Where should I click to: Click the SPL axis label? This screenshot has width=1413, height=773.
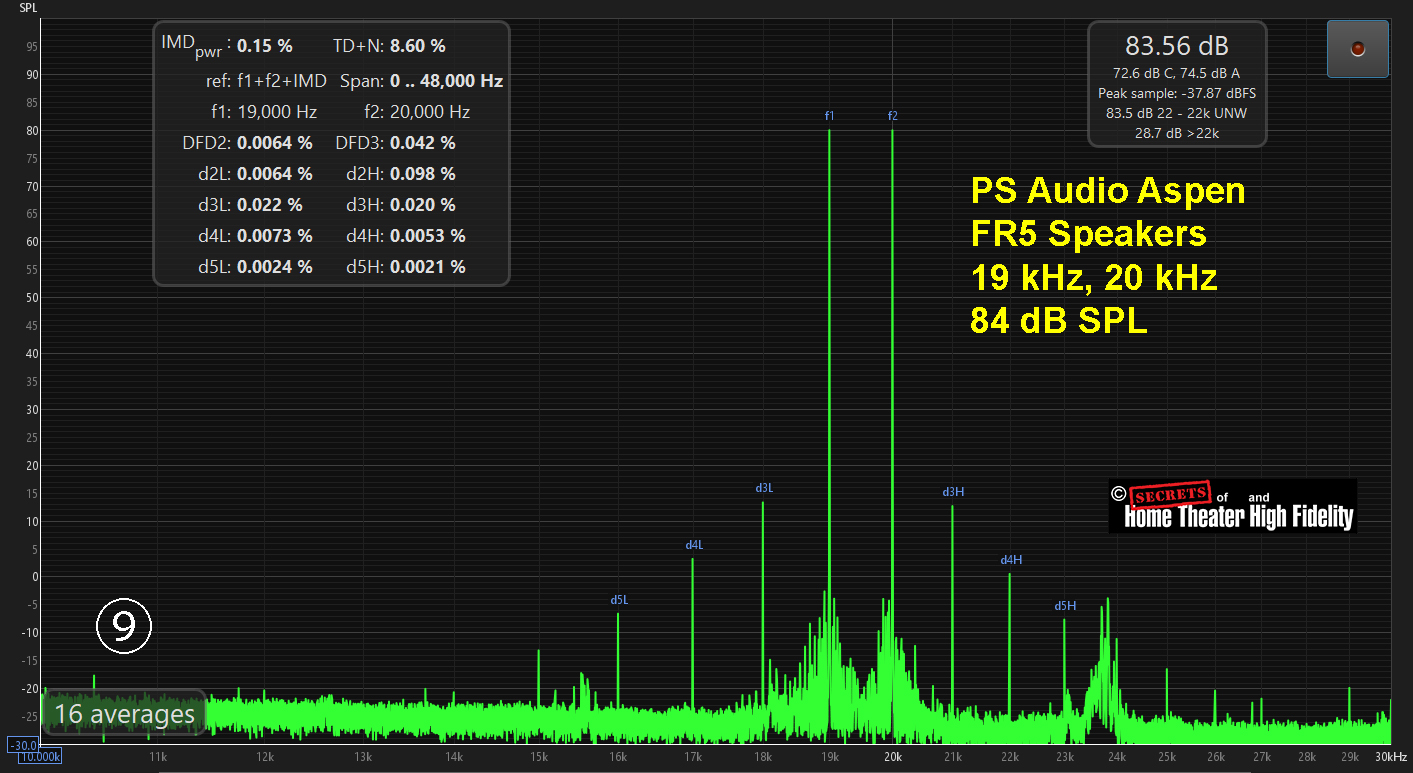tap(28, 7)
